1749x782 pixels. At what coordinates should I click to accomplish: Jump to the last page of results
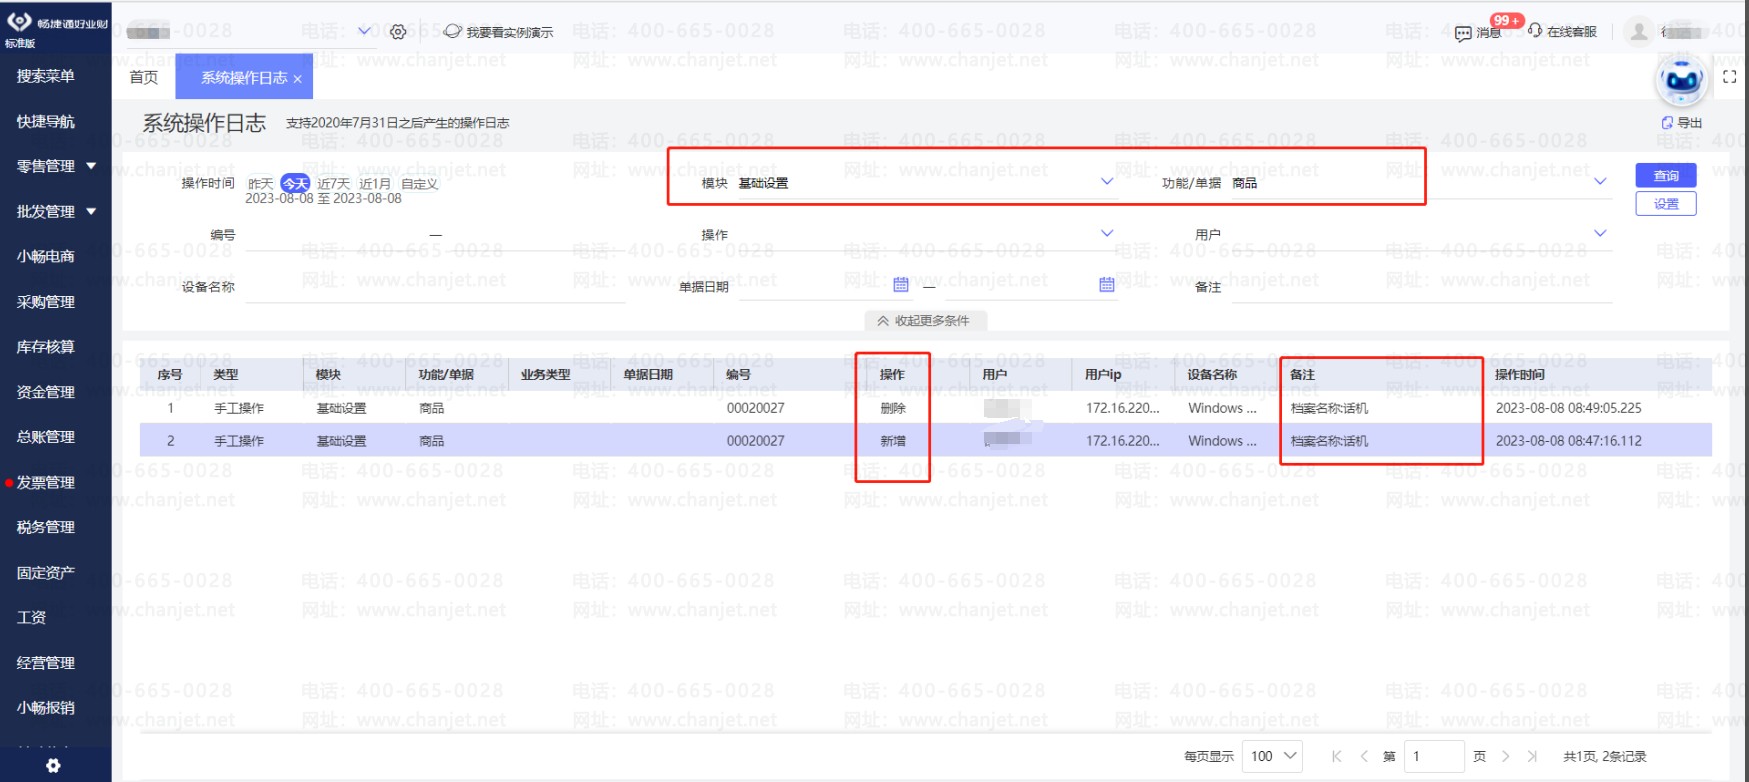pos(1532,756)
